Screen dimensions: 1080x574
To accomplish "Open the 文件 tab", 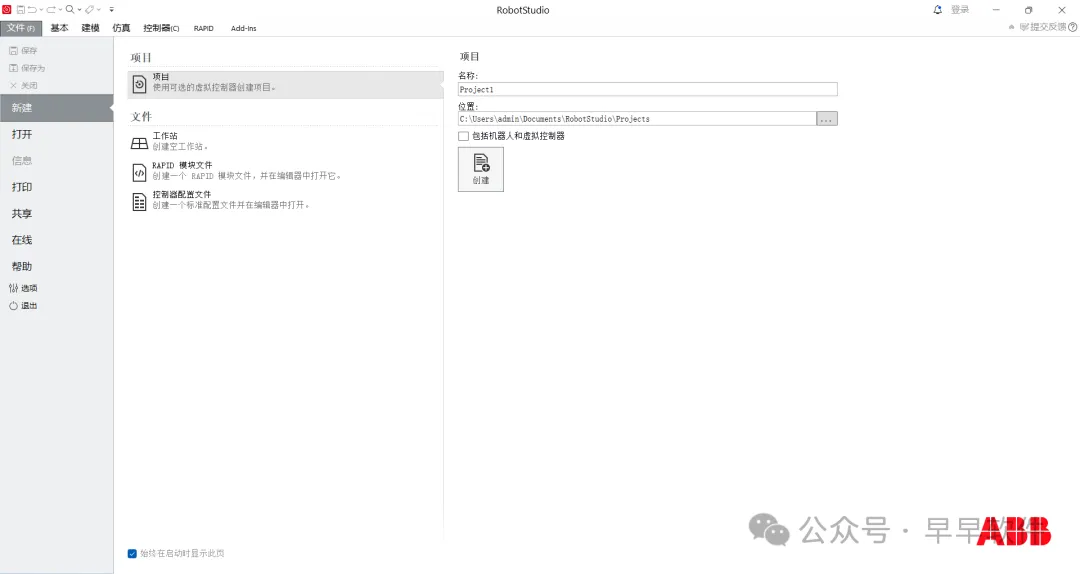I will (x=21, y=28).
